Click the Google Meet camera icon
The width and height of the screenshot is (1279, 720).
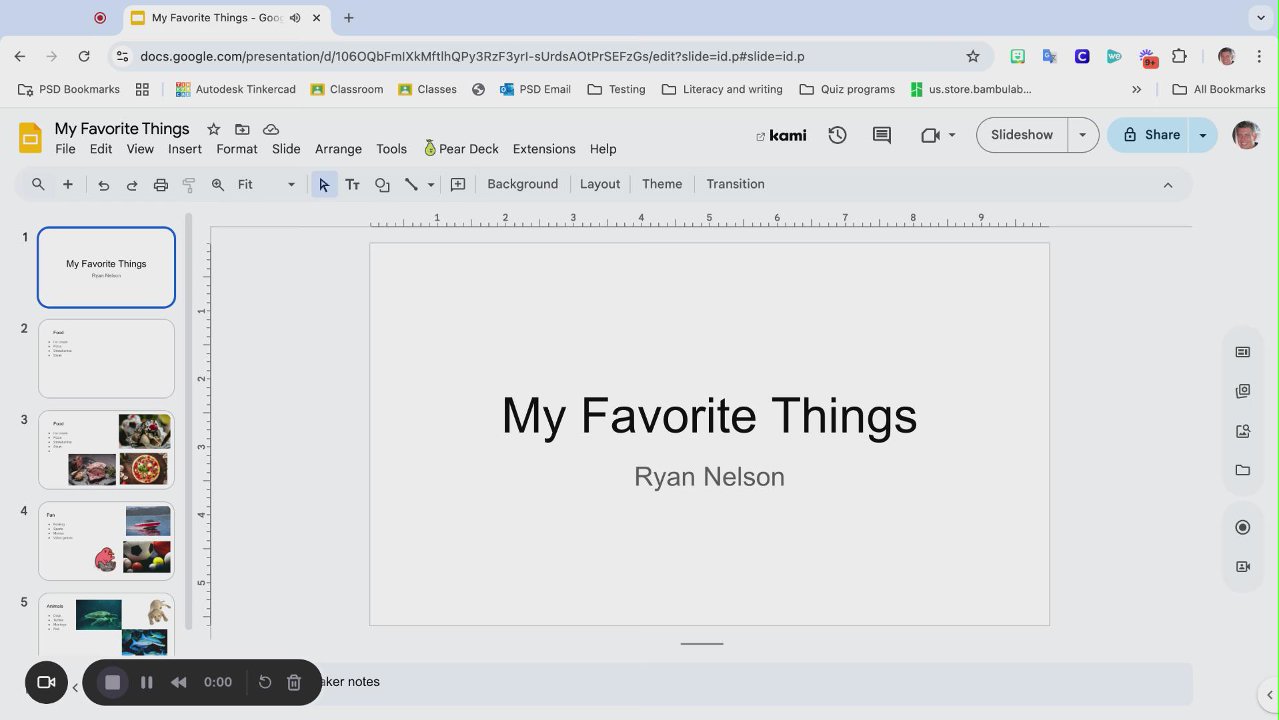(x=930, y=135)
